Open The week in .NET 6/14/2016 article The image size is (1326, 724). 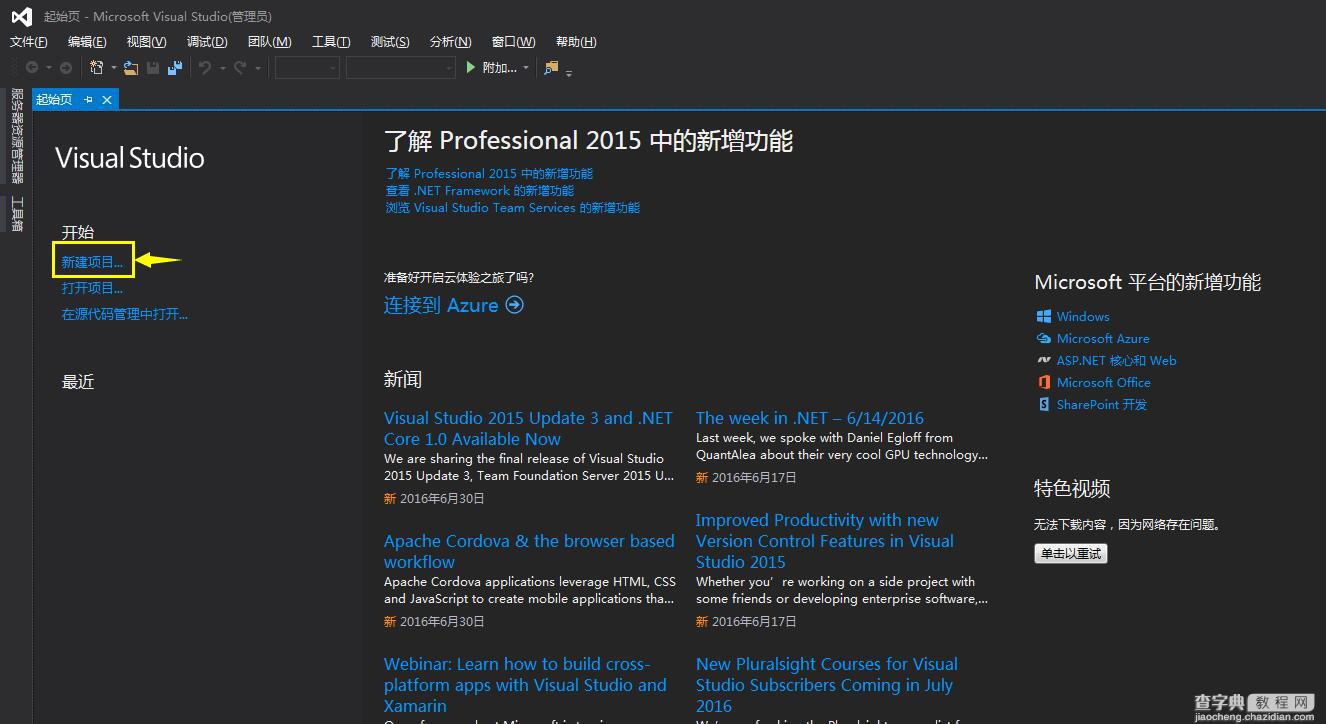point(810,418)
